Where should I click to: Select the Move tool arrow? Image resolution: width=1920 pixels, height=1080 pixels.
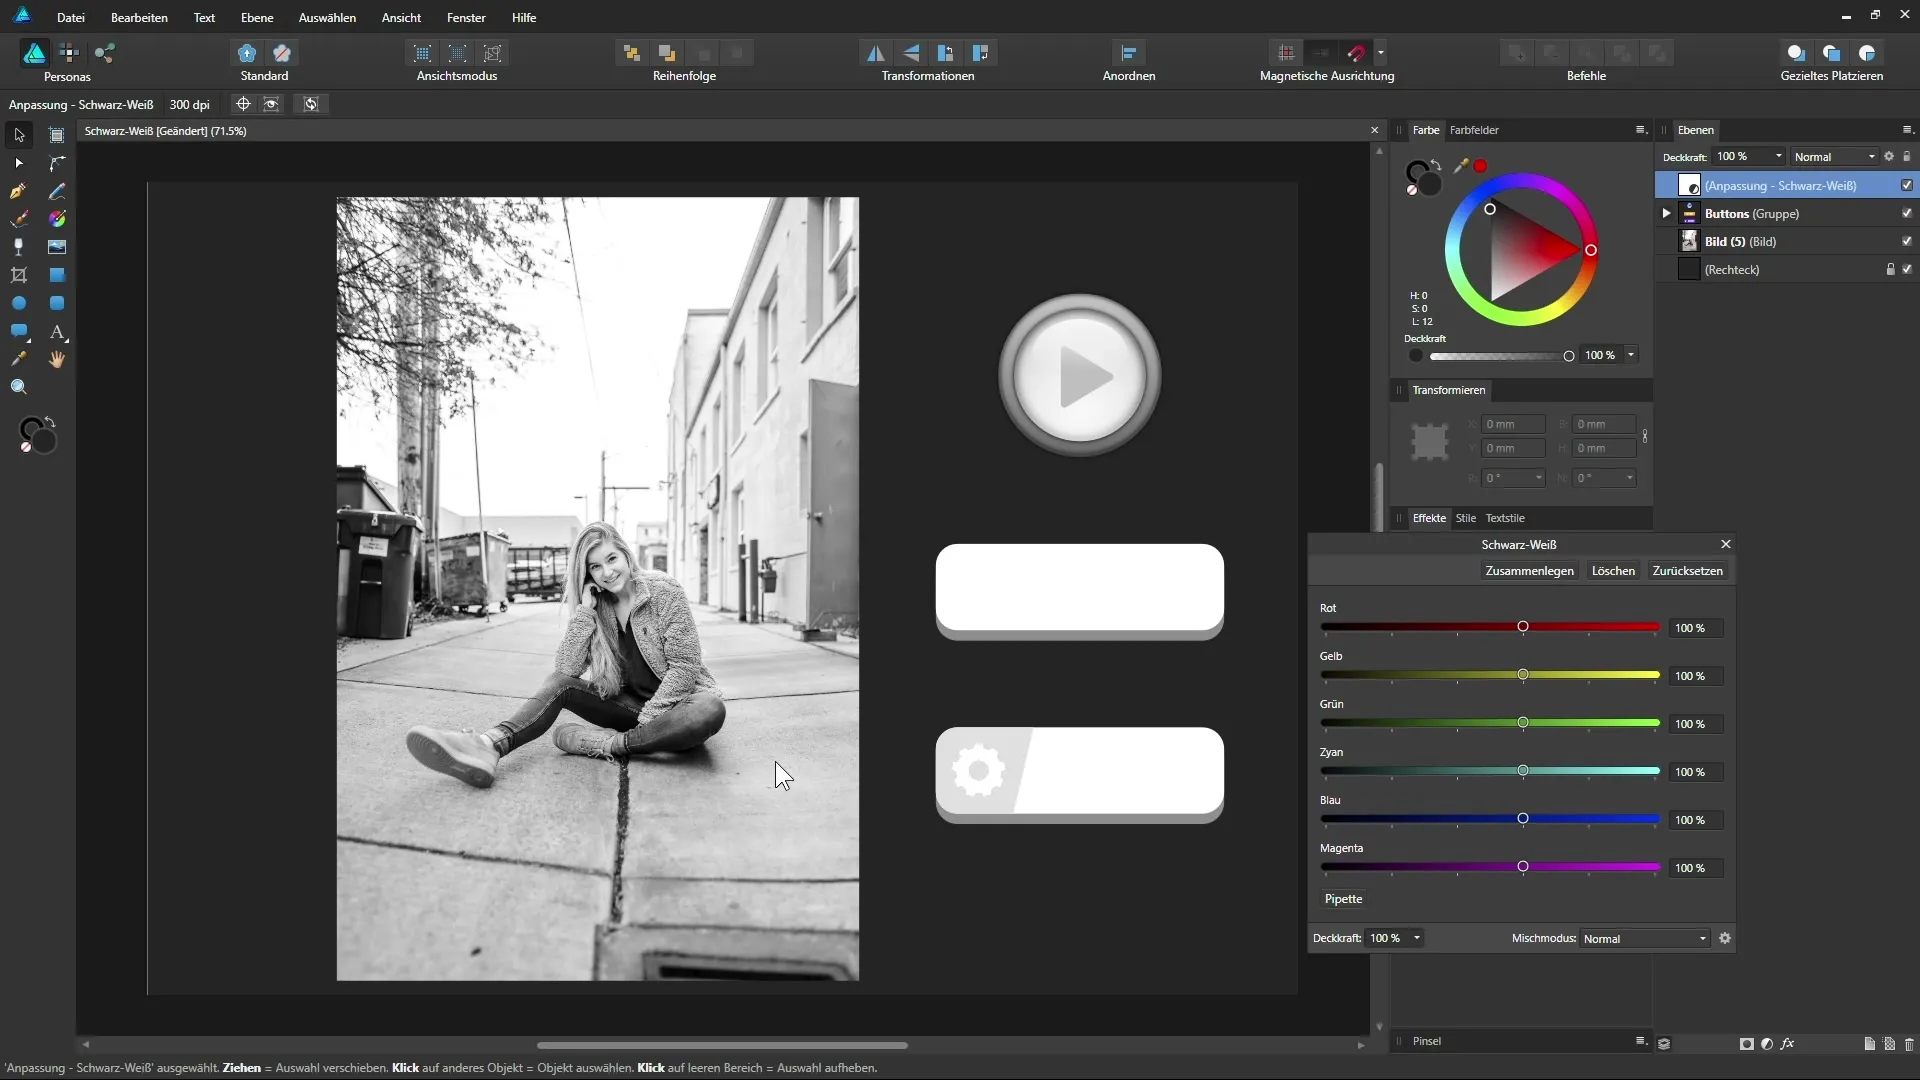point(19,135)
